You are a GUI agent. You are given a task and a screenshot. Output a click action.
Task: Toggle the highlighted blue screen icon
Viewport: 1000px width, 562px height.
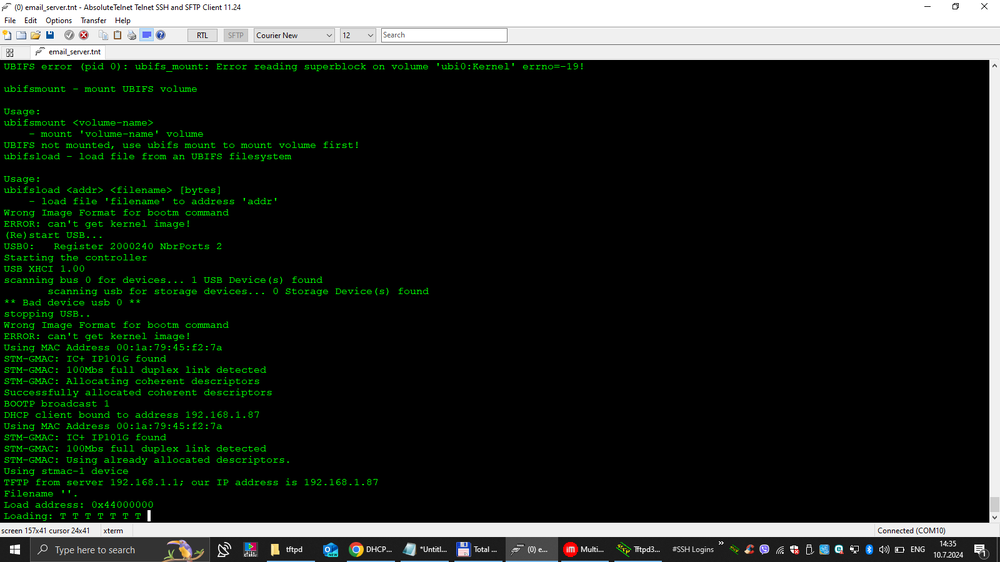click(x=146, y=35)
